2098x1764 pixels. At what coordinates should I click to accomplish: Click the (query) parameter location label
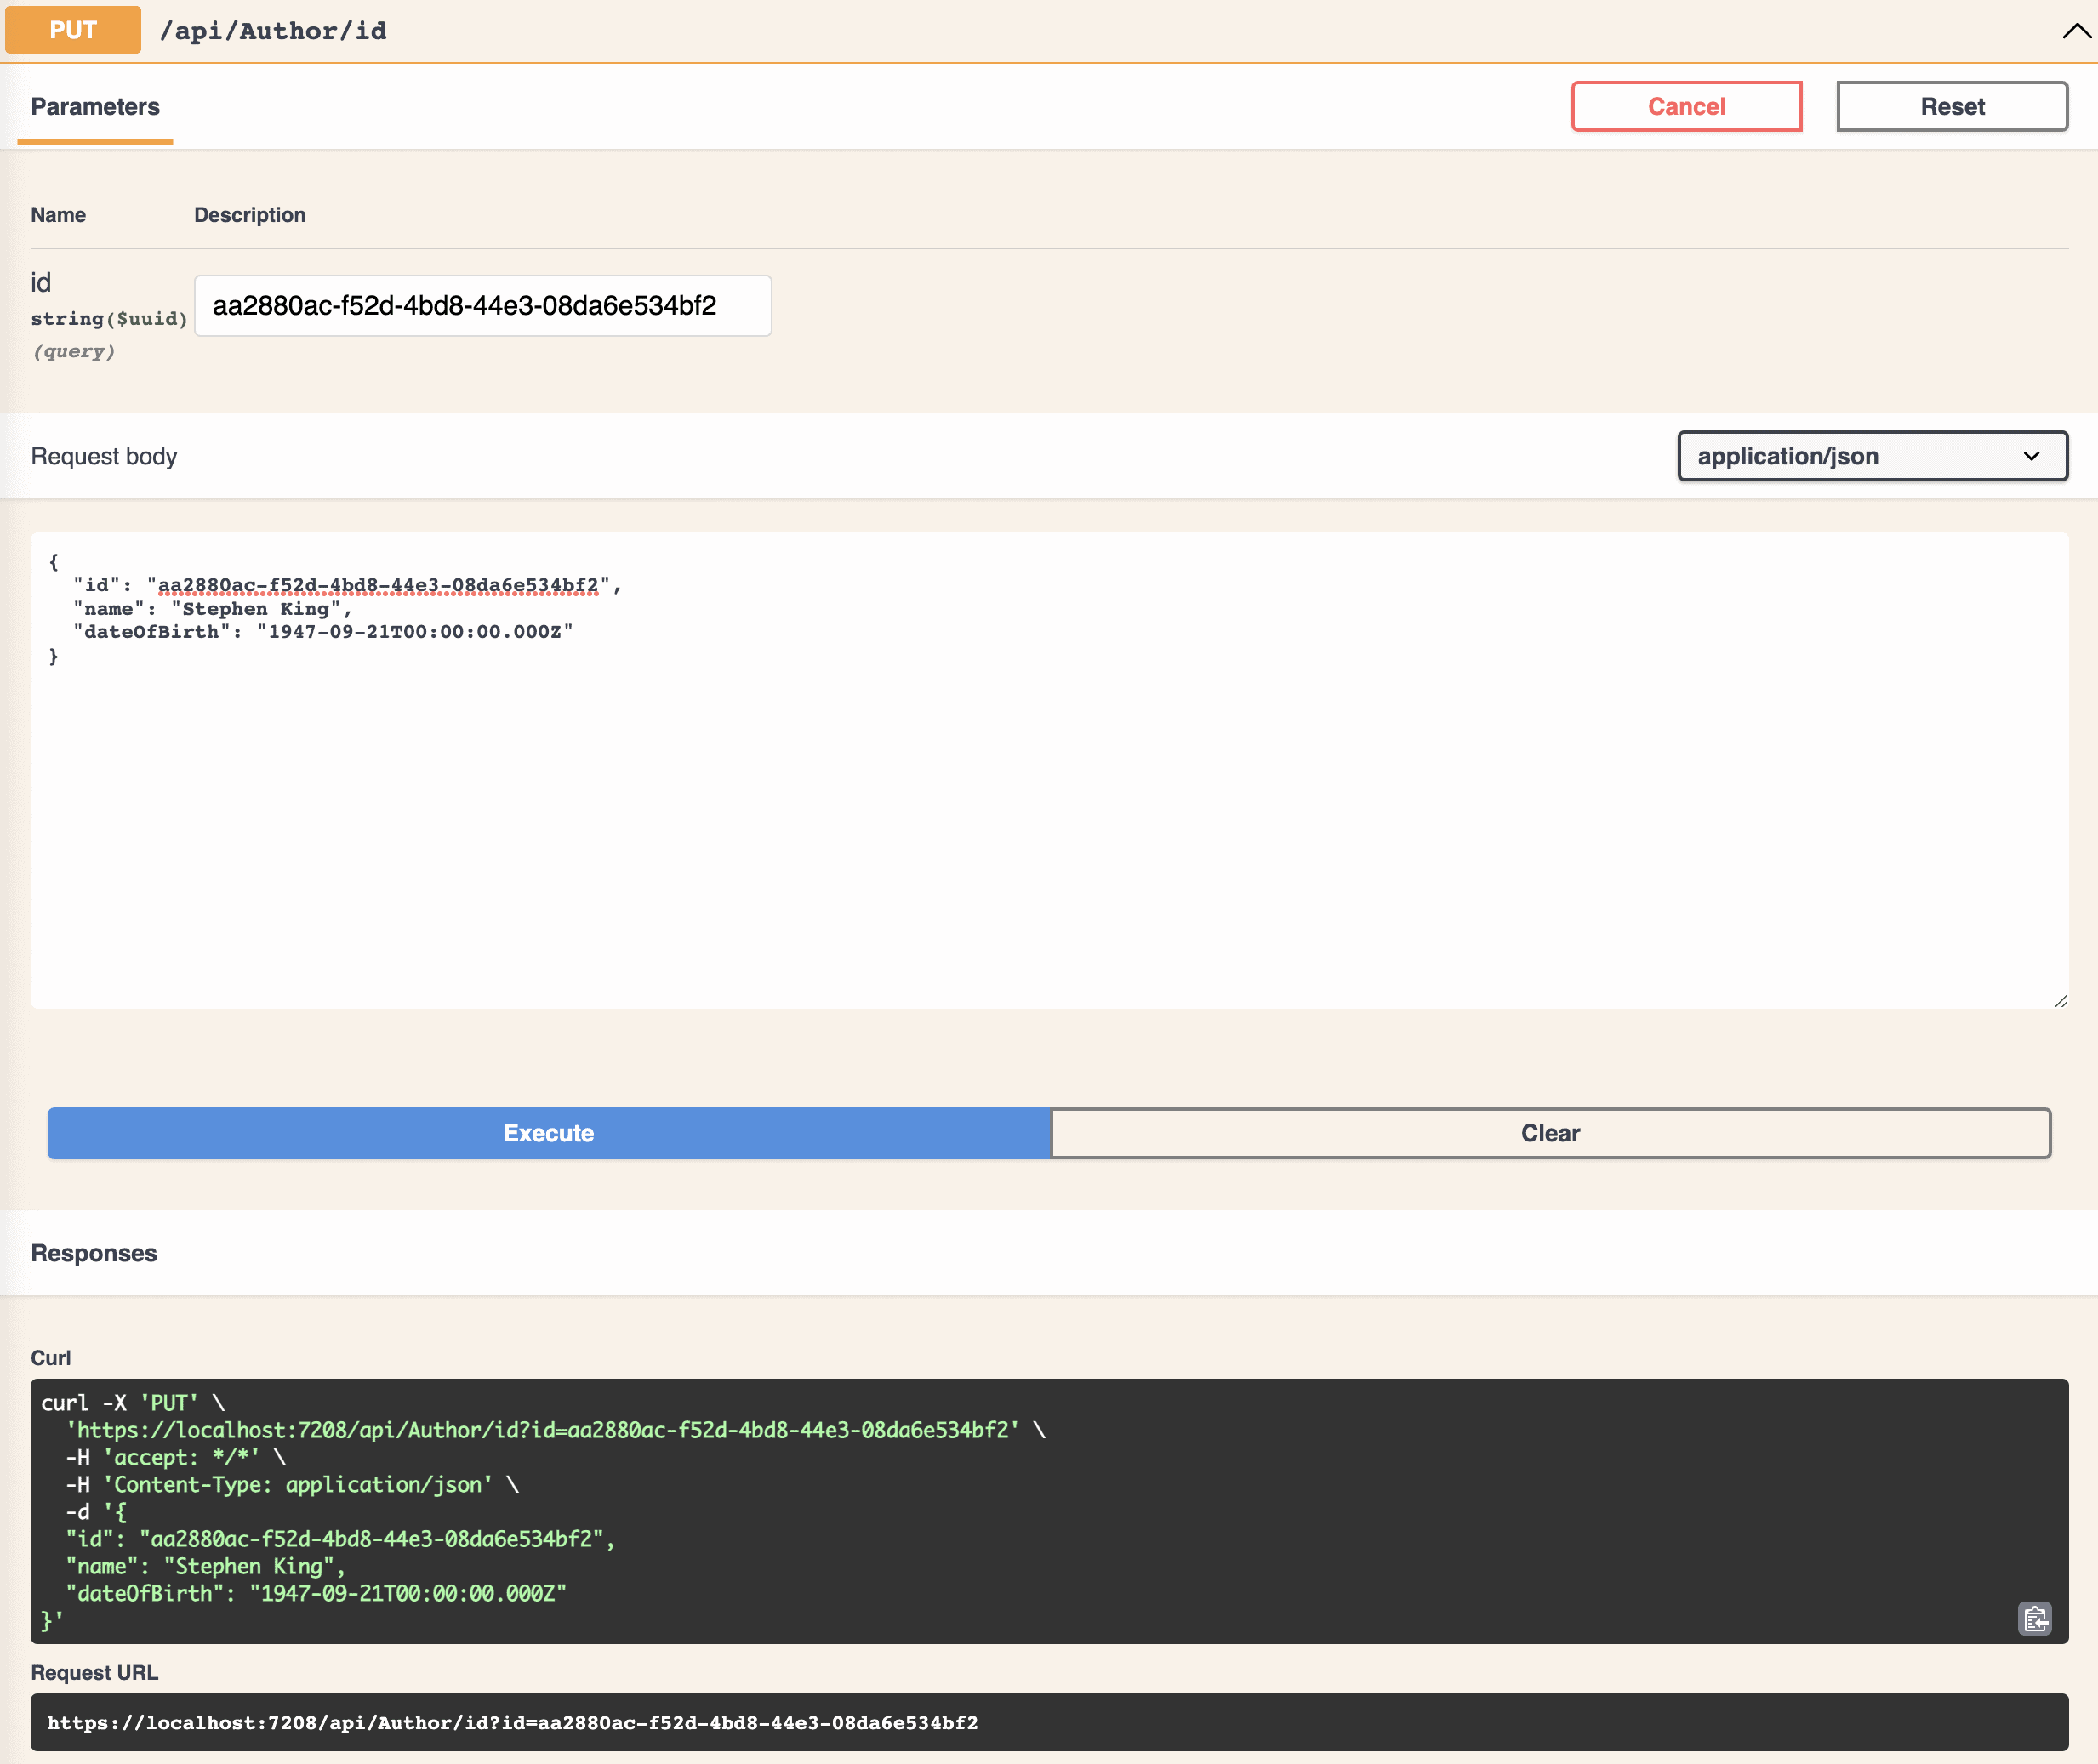point(74,351)
